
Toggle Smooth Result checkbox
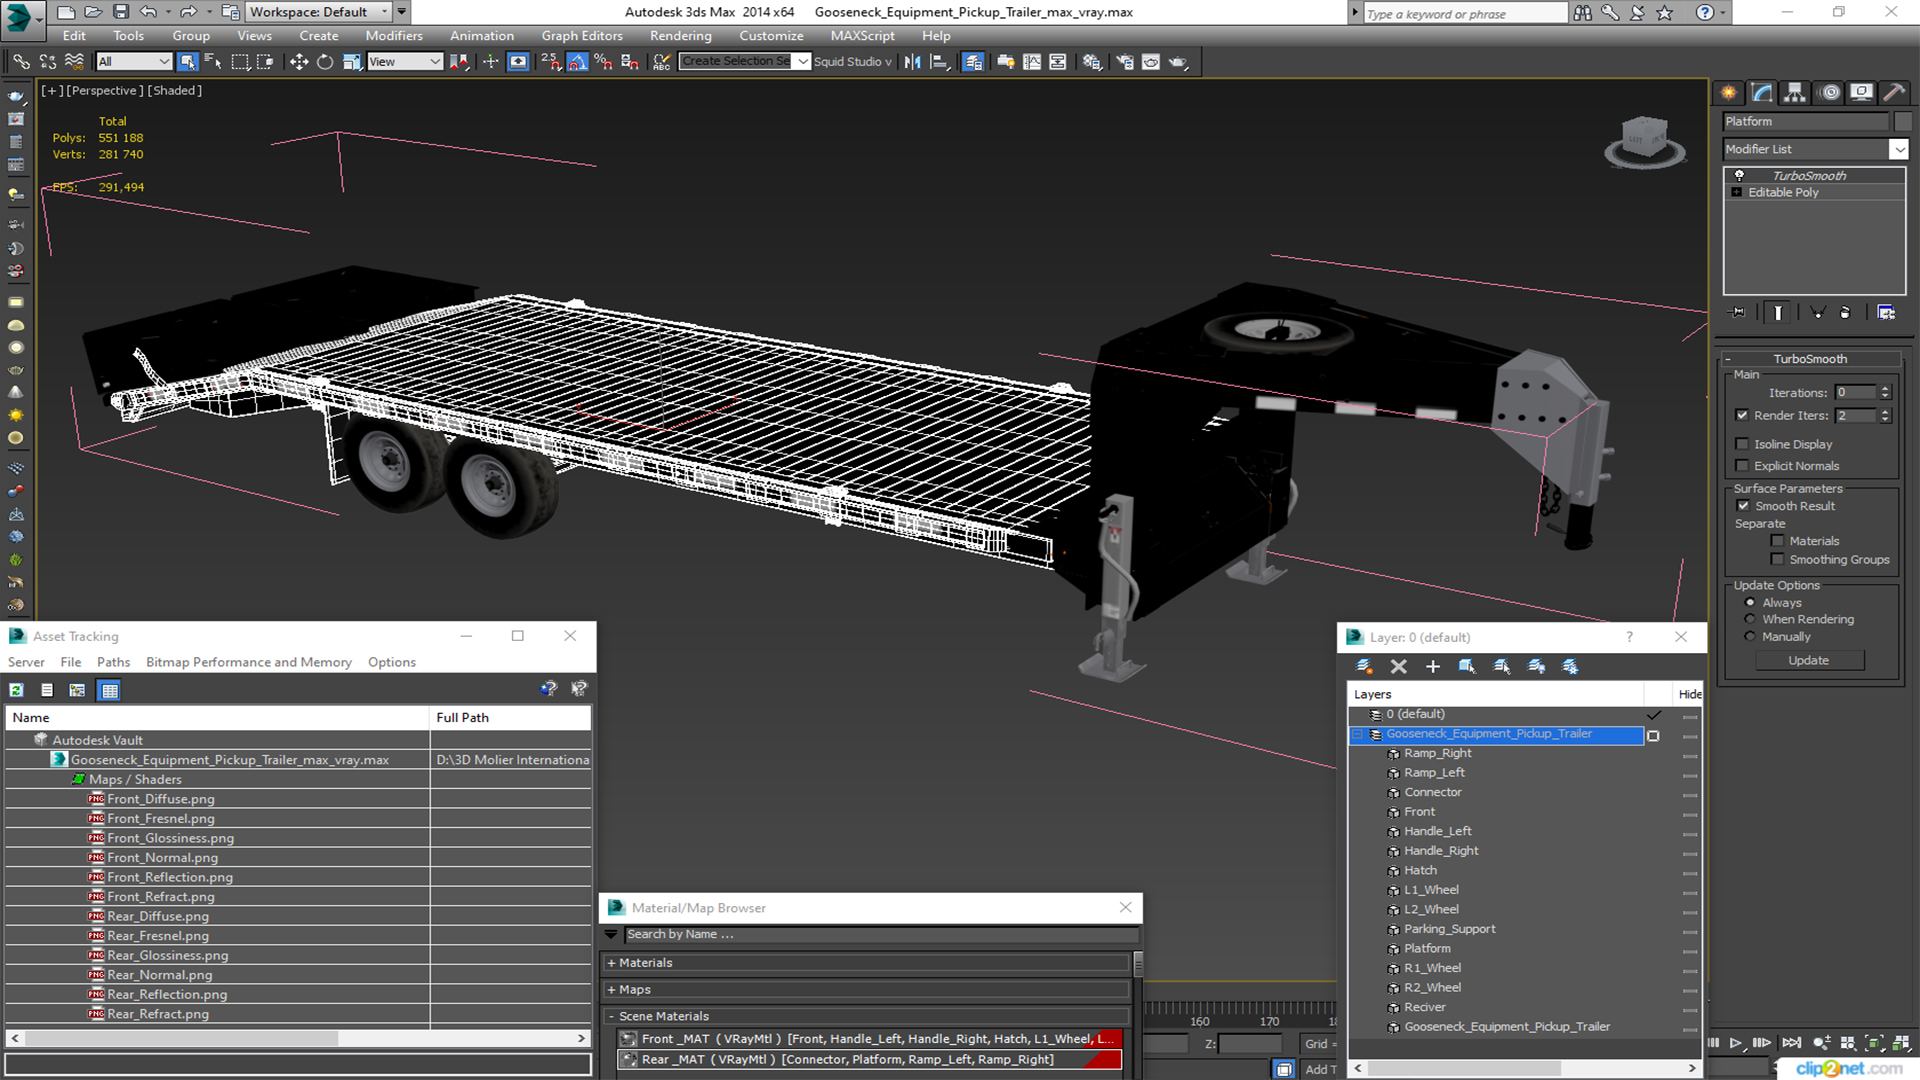[1743, 506]
